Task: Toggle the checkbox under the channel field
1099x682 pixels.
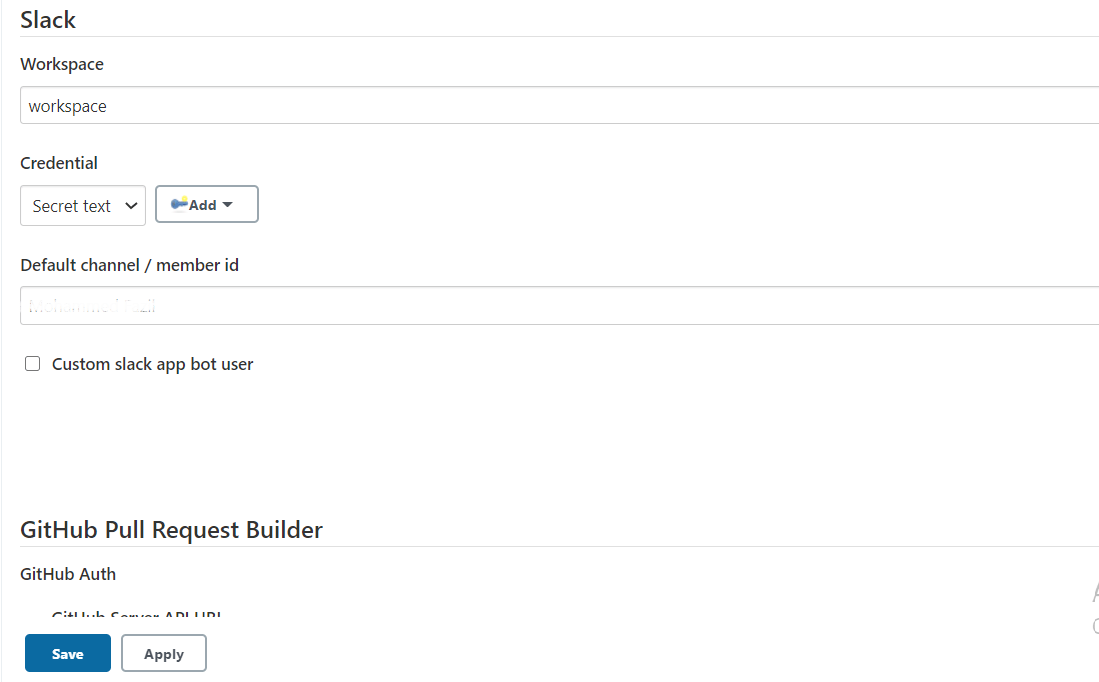Action: pos(32,363)
